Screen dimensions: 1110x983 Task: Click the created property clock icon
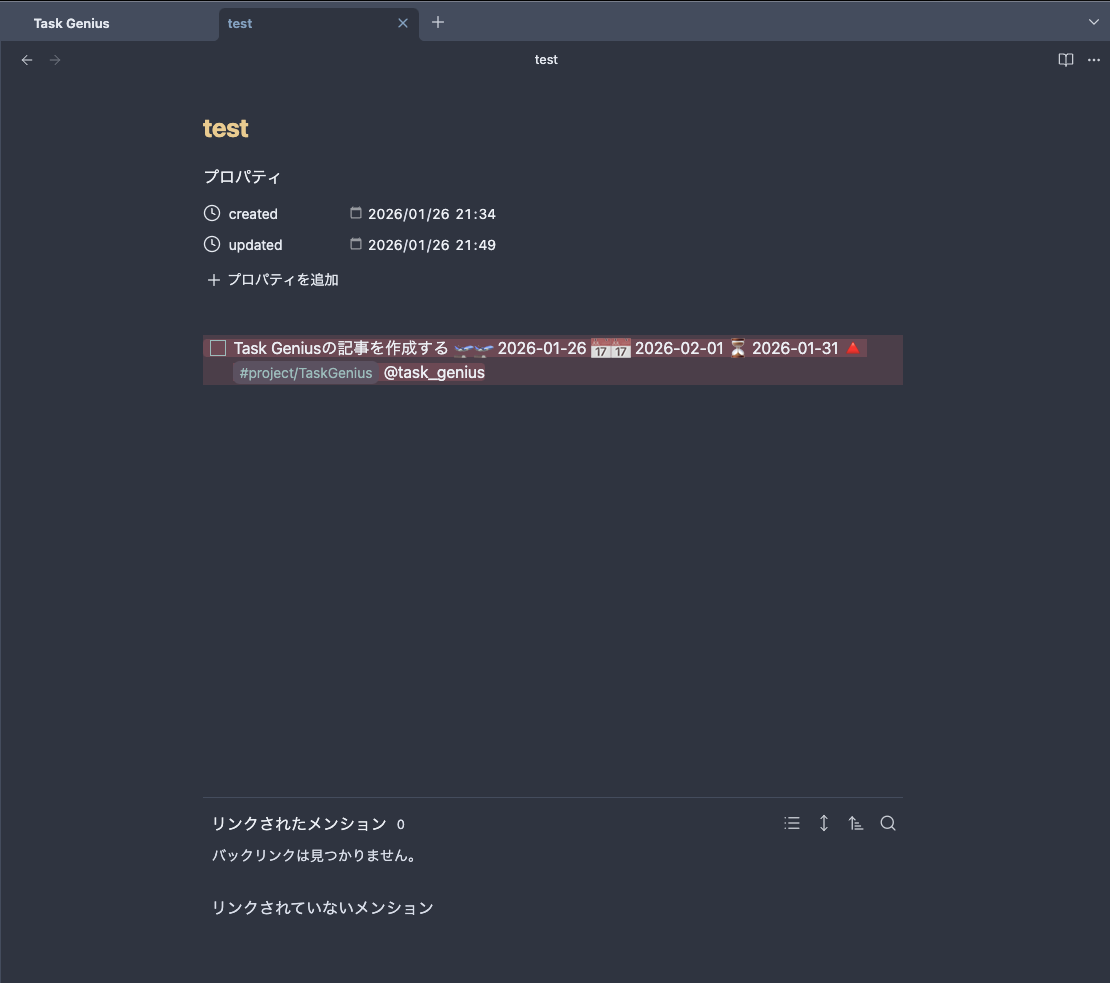pos(212,213)
